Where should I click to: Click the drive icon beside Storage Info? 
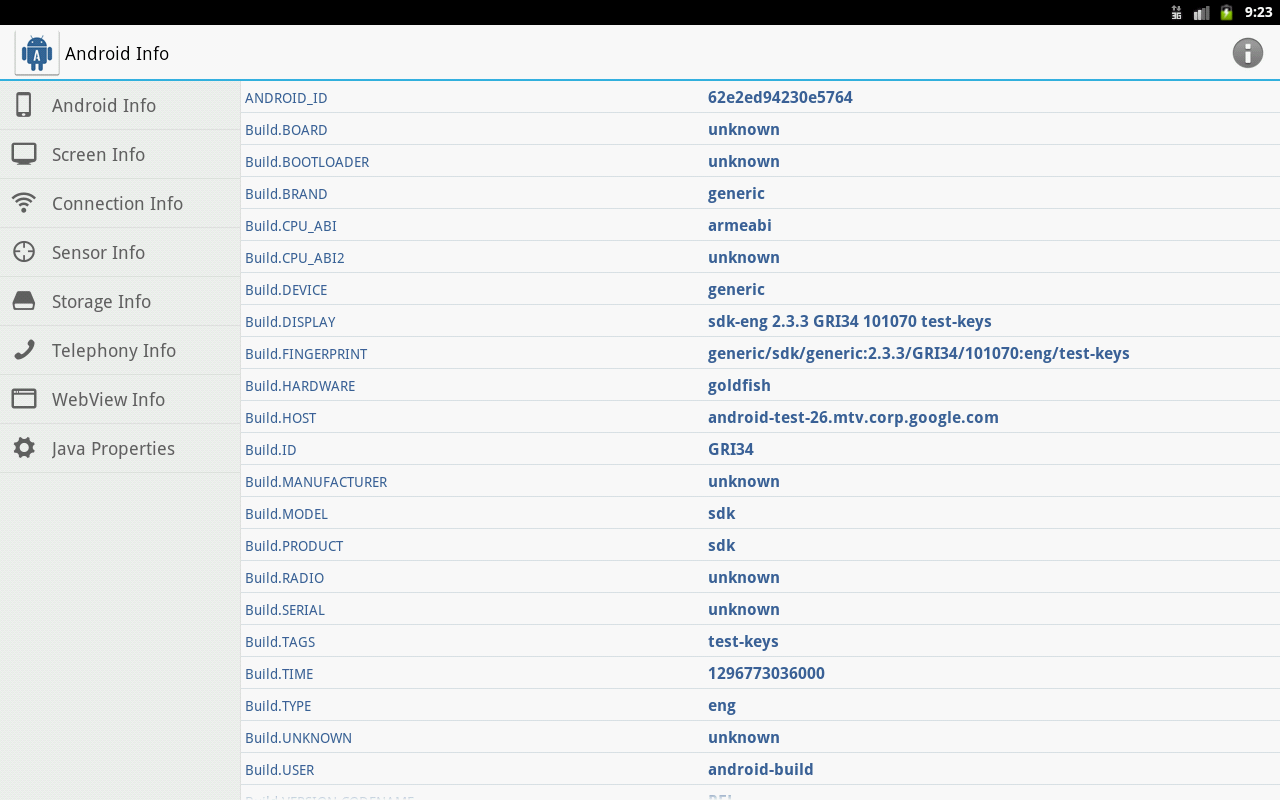(x=24, y=301)
